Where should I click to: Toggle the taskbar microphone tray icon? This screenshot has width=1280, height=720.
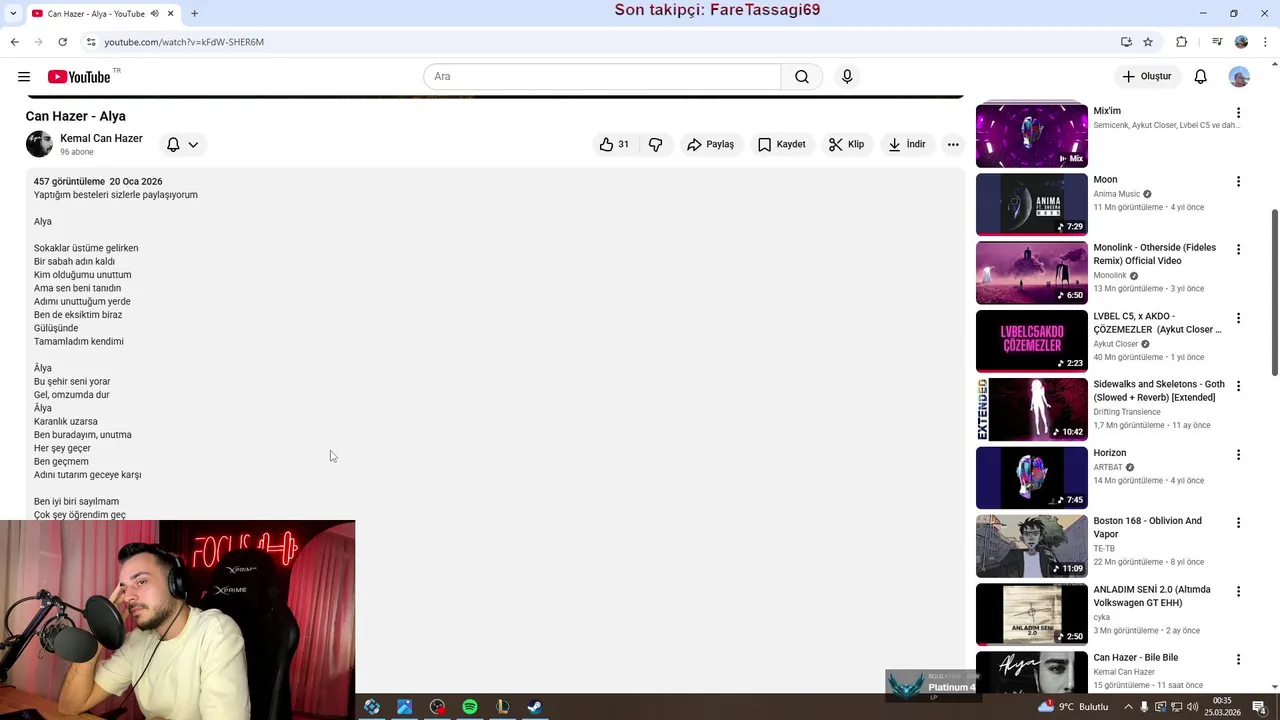(x=1144, y=707)
